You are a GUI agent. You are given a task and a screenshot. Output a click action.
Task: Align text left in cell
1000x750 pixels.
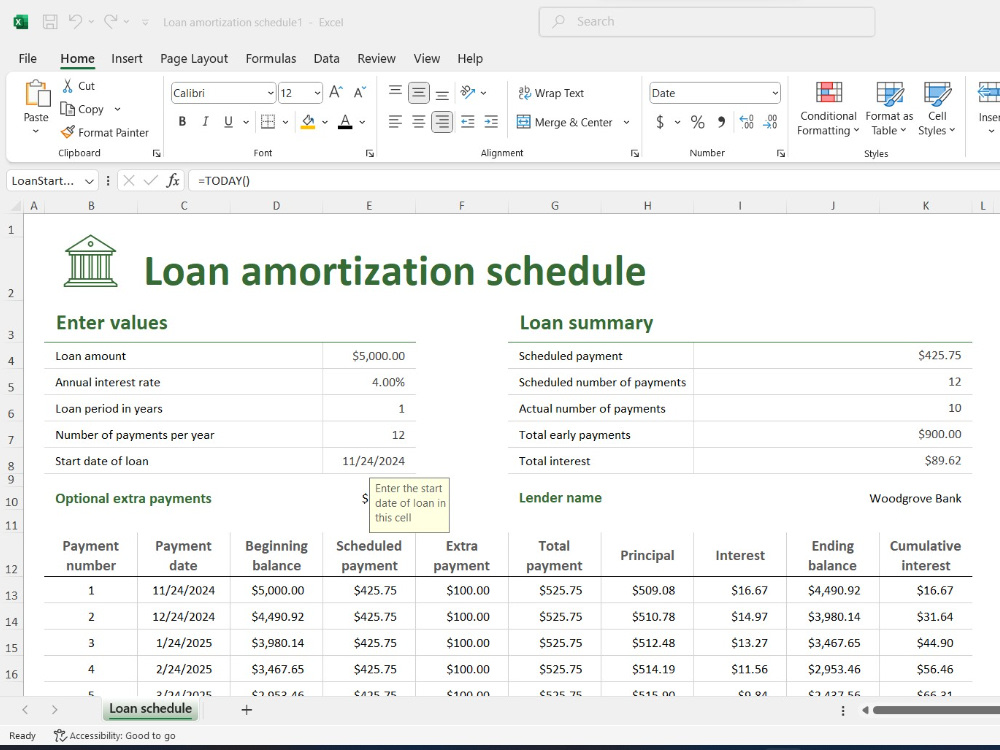395,122
